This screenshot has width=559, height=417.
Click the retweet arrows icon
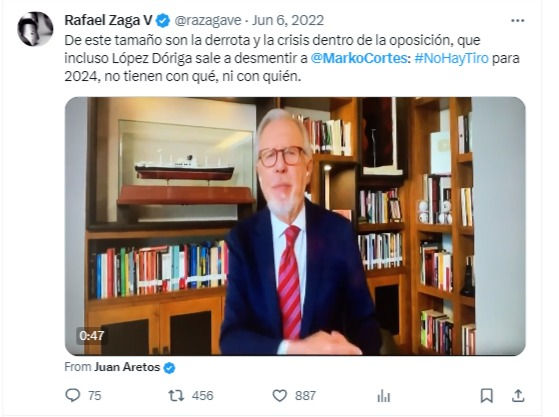pos(176,395)
